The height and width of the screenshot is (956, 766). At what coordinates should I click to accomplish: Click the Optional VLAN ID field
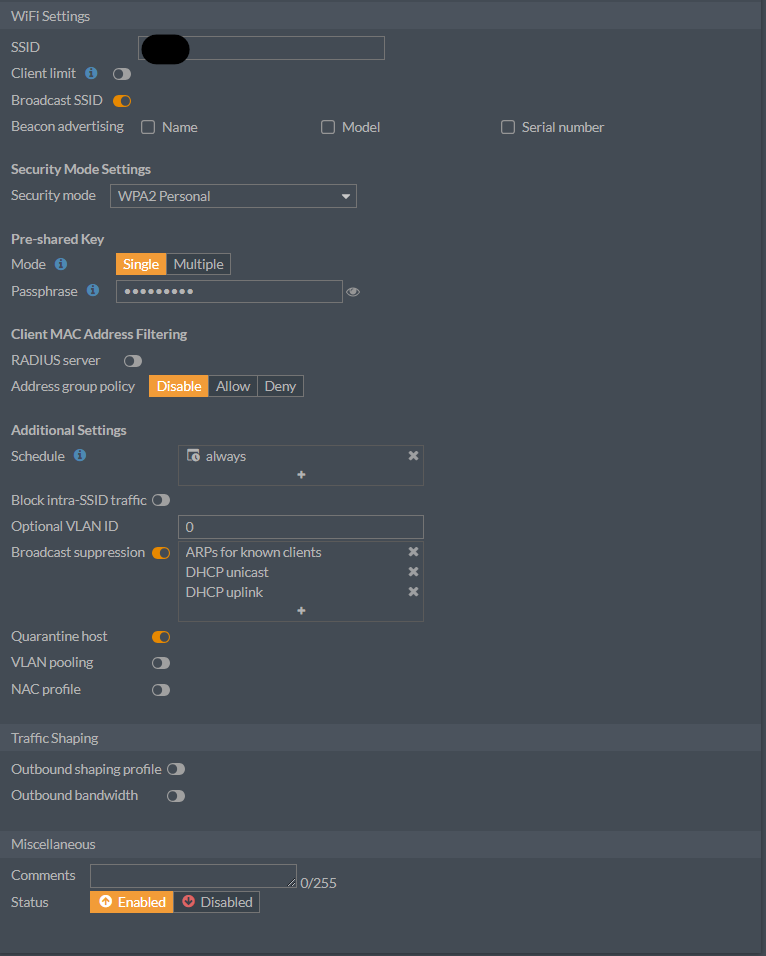(x=300, y=527)
